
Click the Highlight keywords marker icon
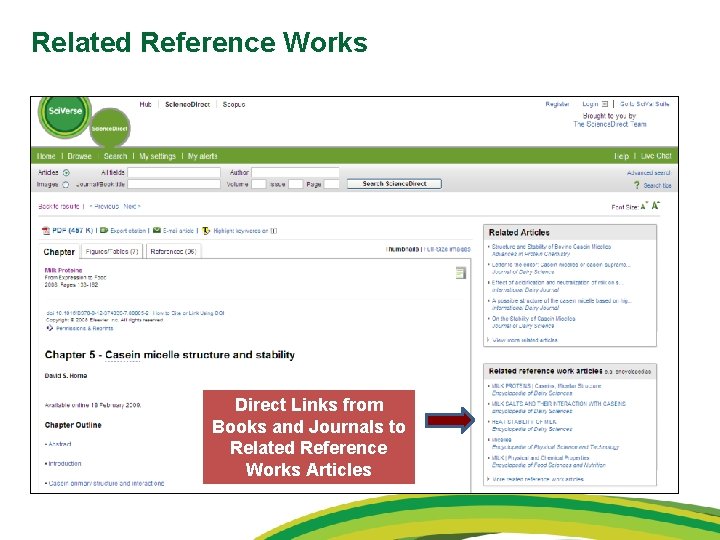point(206,231)
